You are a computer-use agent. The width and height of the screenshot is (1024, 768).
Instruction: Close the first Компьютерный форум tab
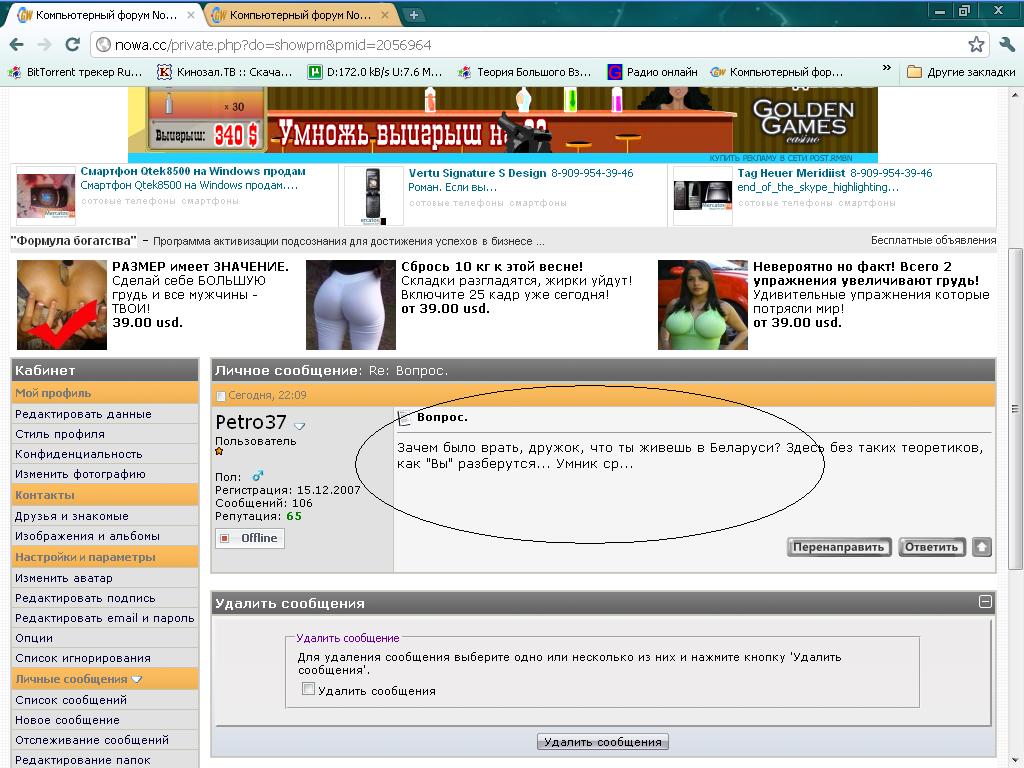coord(191,14)
